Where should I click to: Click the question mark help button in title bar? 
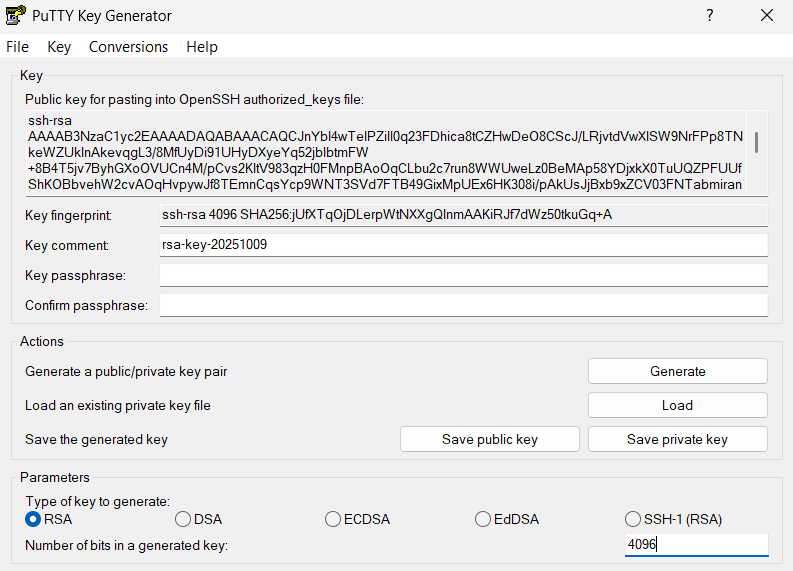coord(710,16)
